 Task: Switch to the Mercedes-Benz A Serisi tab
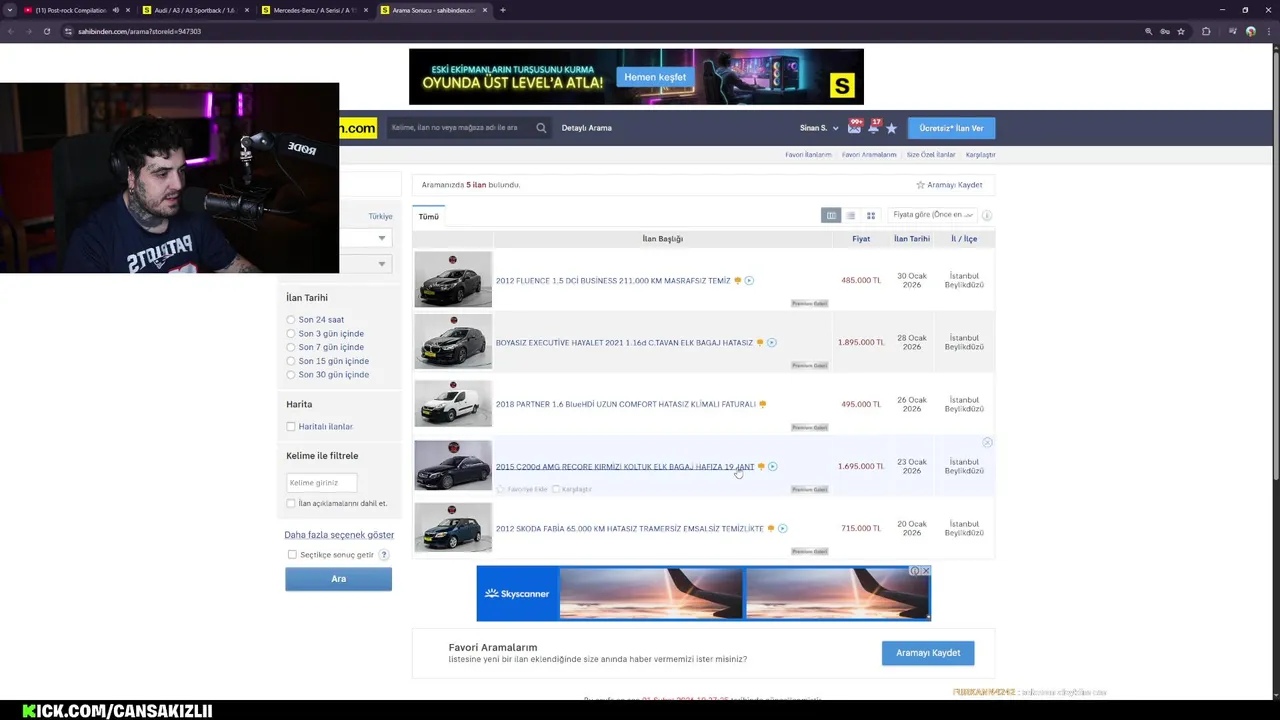tap(313, 10)
